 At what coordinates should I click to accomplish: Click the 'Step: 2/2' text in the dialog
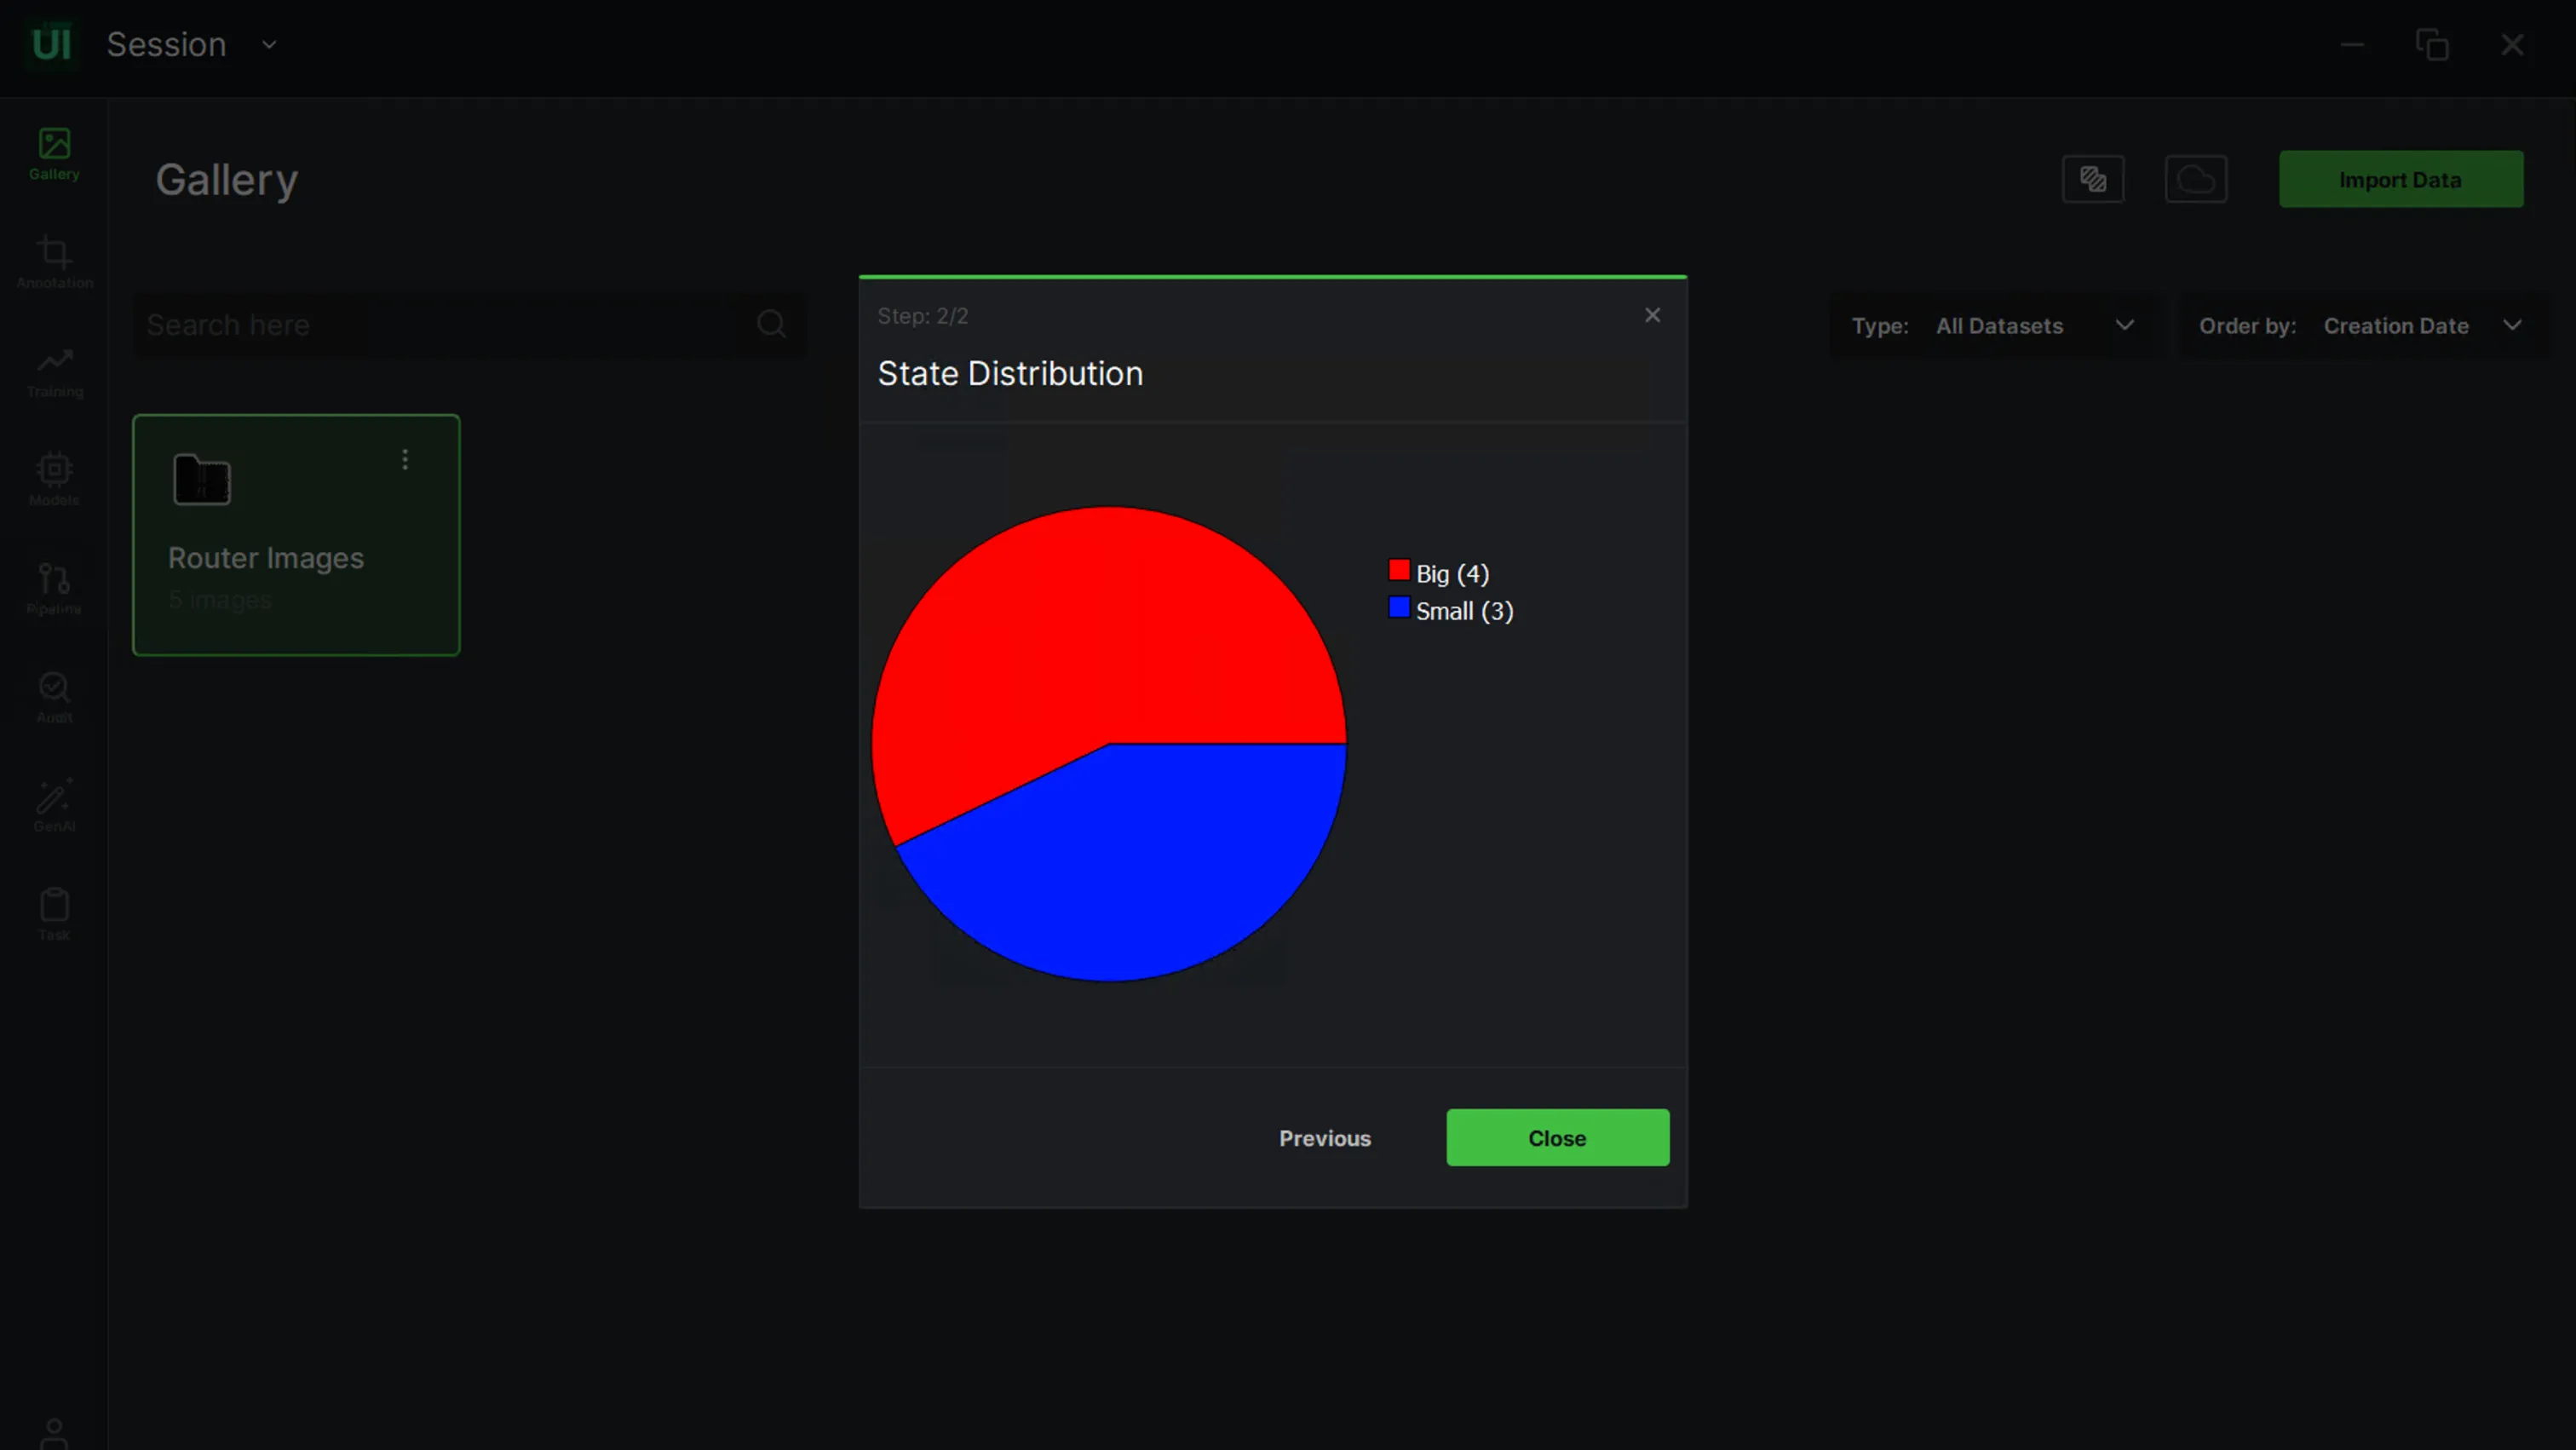[x=922, y=316]
